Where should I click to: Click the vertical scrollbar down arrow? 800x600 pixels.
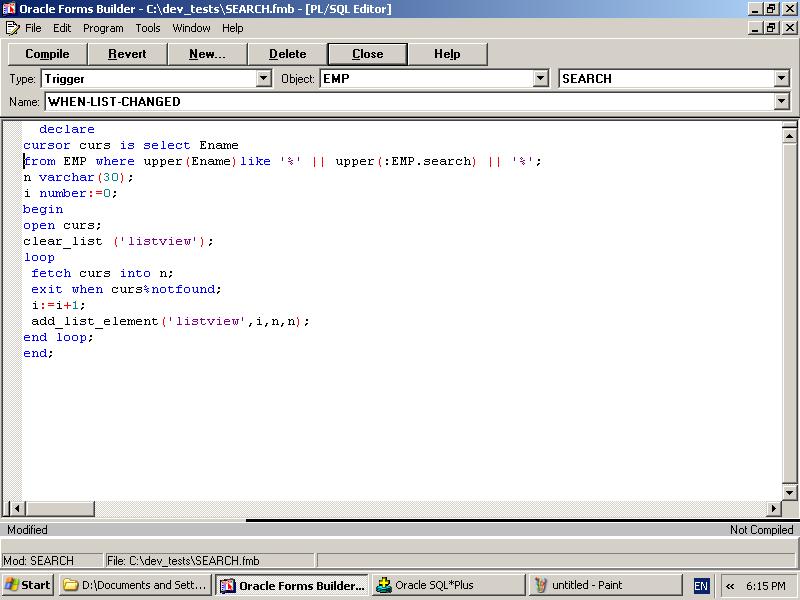click(790, 492)
